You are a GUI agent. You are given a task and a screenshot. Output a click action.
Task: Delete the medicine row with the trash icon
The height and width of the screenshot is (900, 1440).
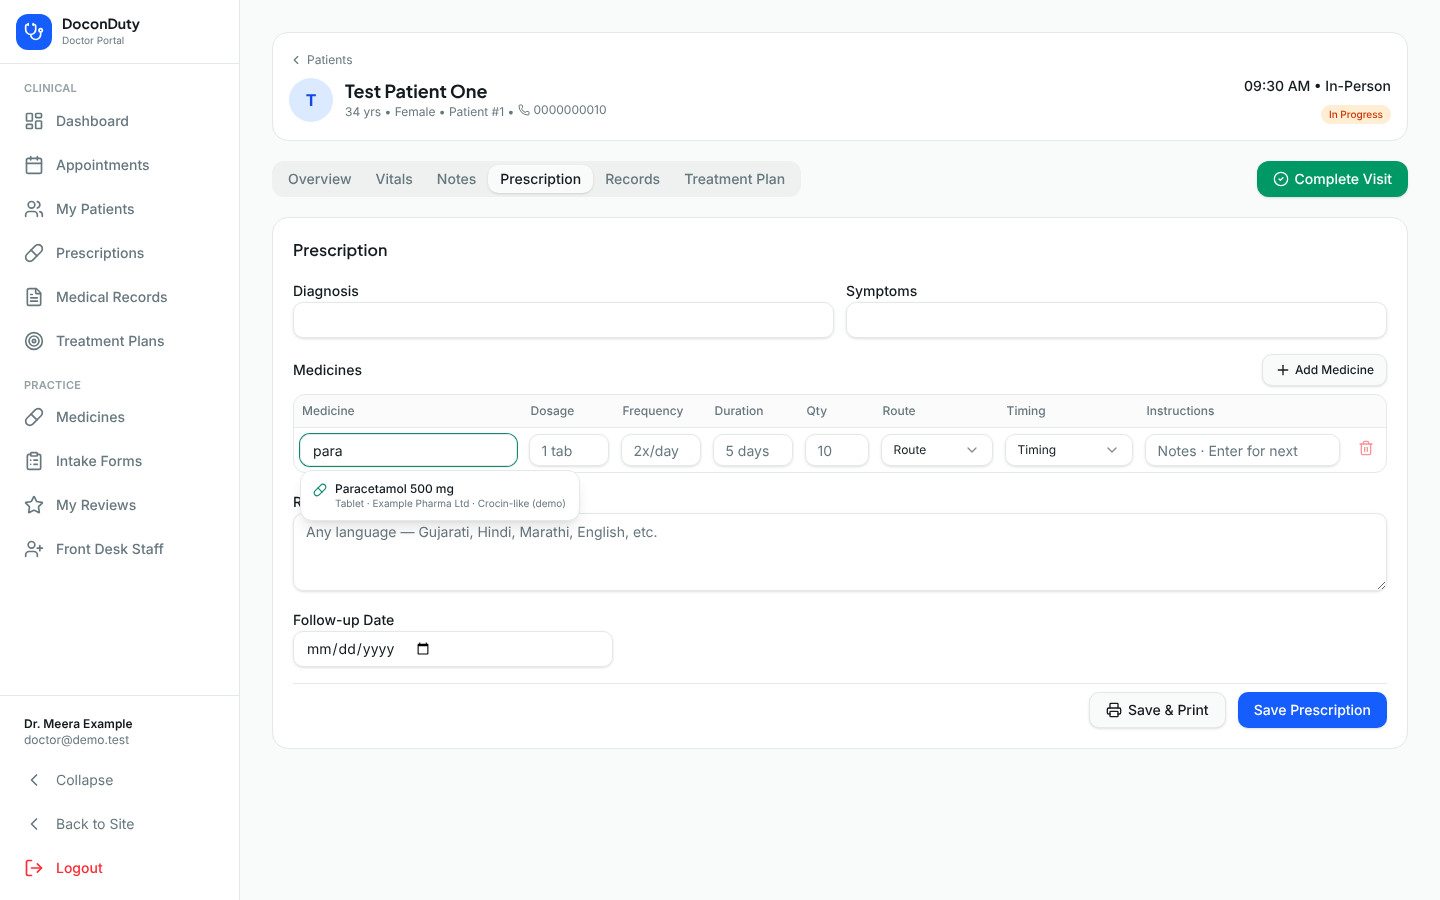pos(1366,449)
